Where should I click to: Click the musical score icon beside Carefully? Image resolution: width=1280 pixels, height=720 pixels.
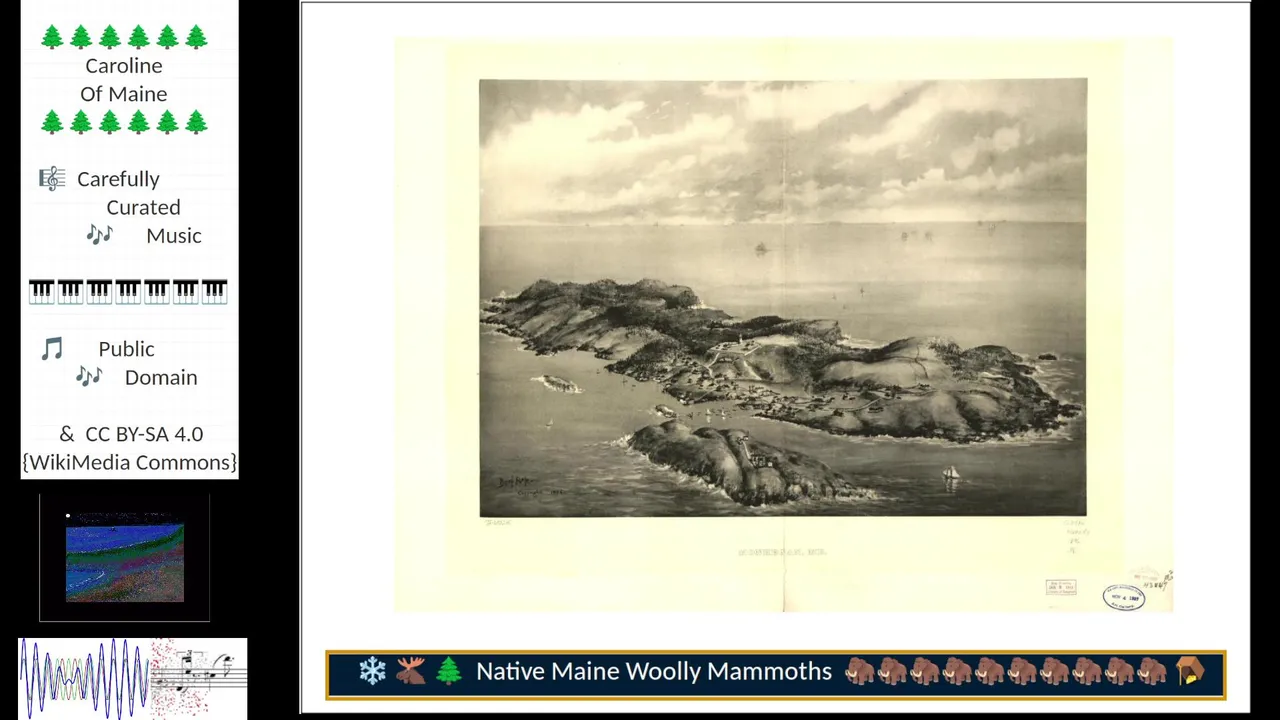(x=52, y=179)
